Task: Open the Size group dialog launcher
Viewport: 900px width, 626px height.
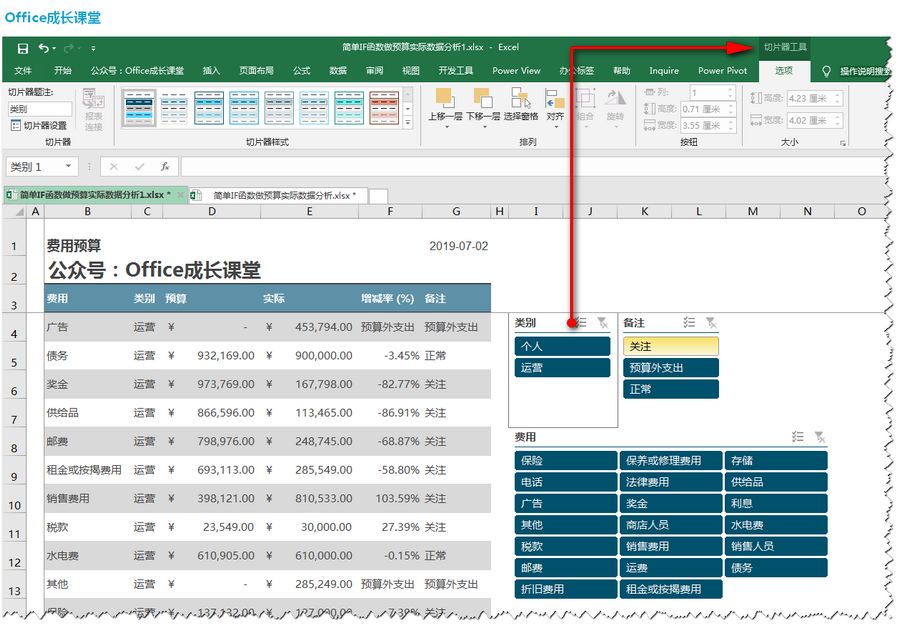Action: (843, 143)
